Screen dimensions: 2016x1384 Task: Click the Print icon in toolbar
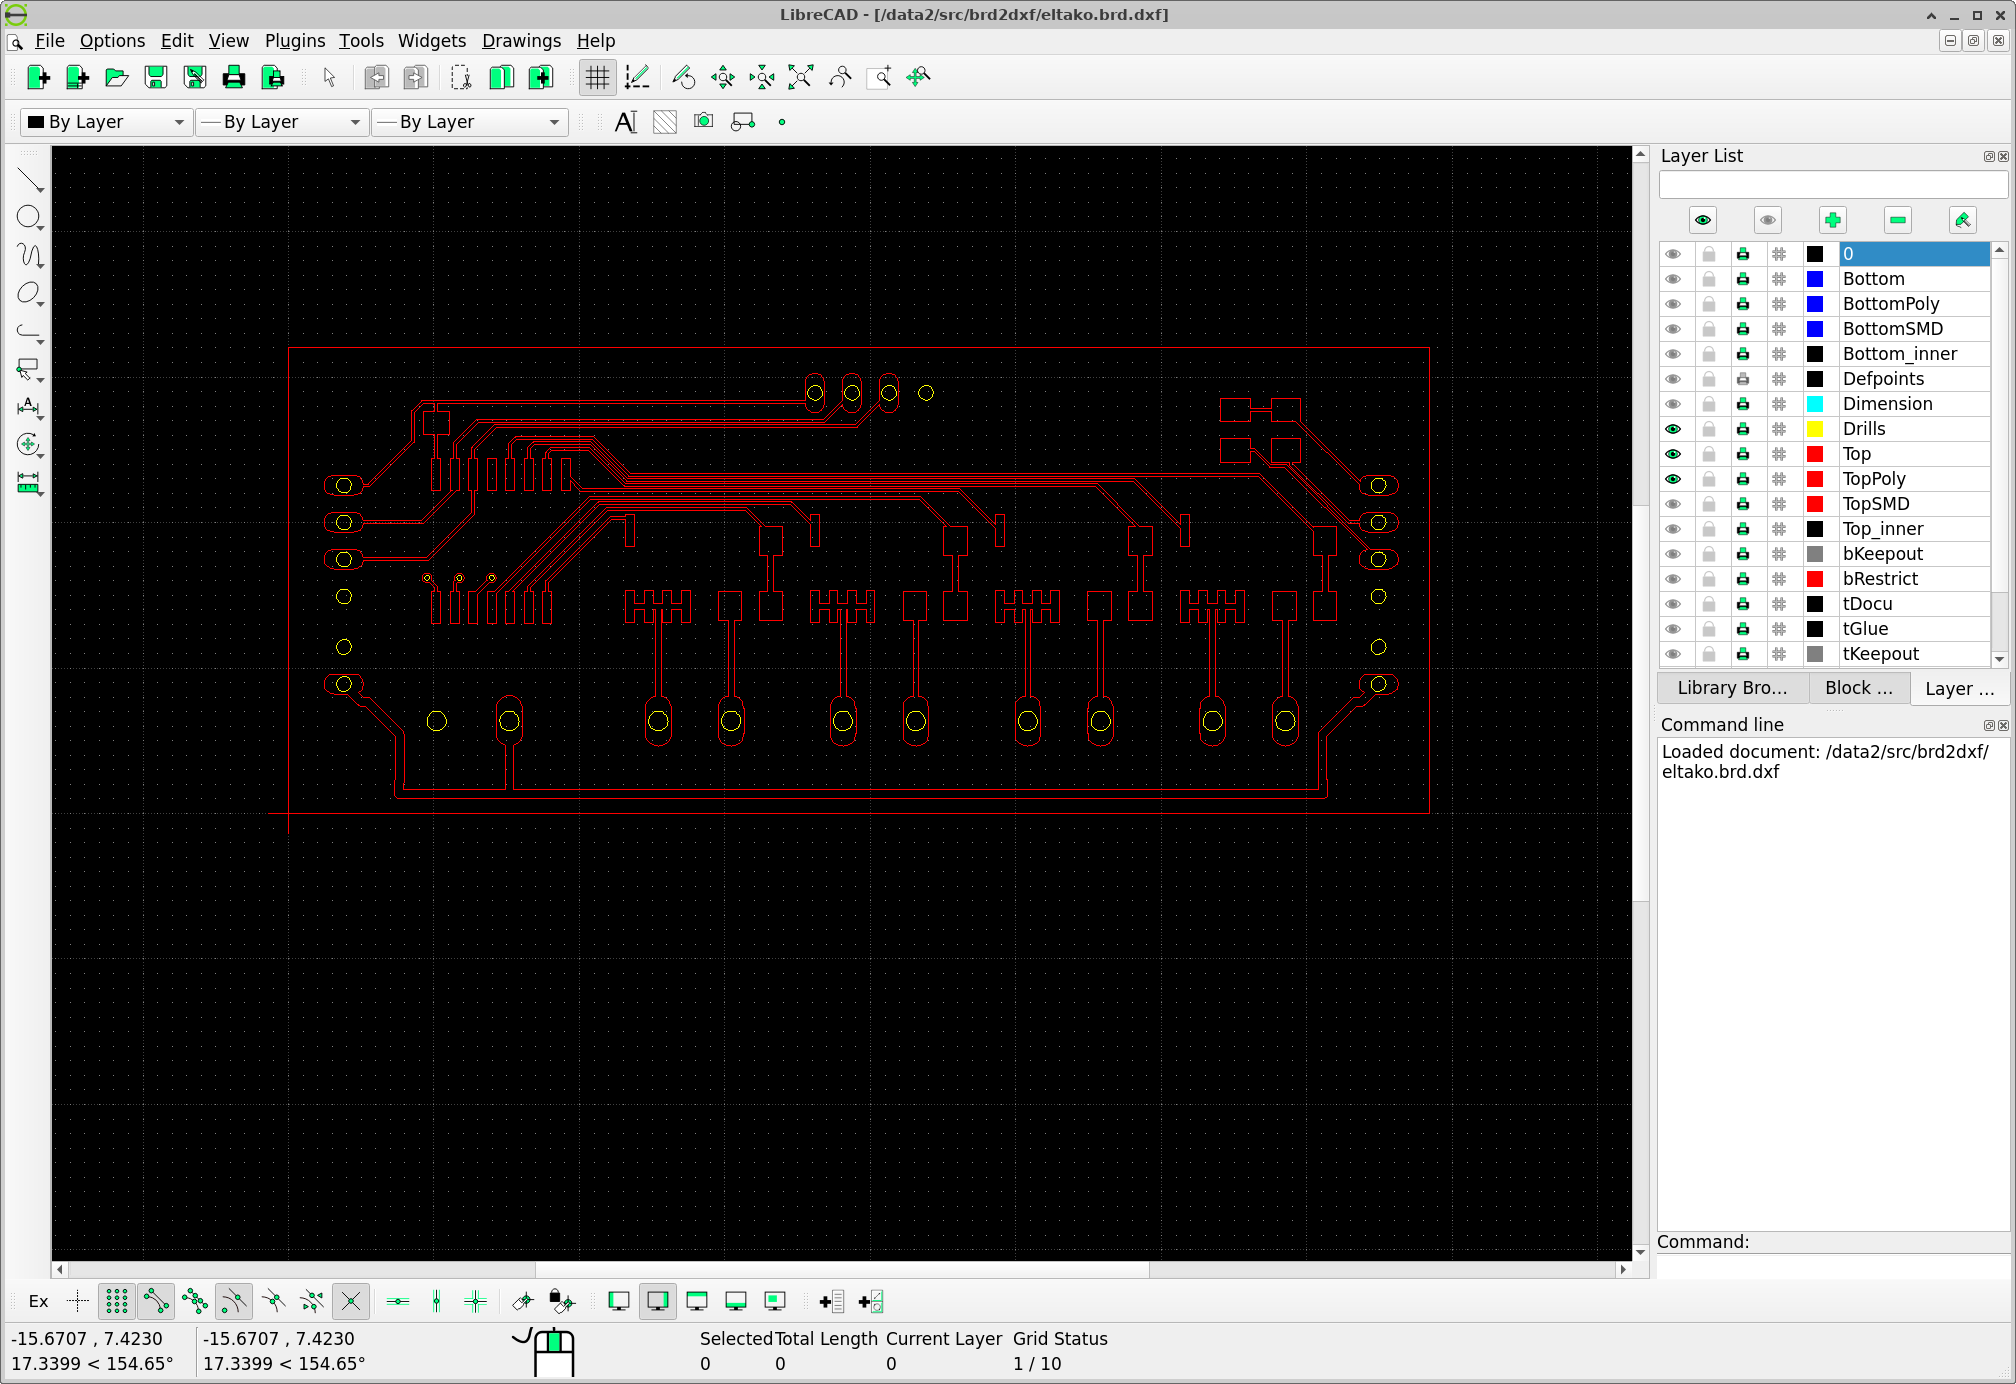(233, 77)
